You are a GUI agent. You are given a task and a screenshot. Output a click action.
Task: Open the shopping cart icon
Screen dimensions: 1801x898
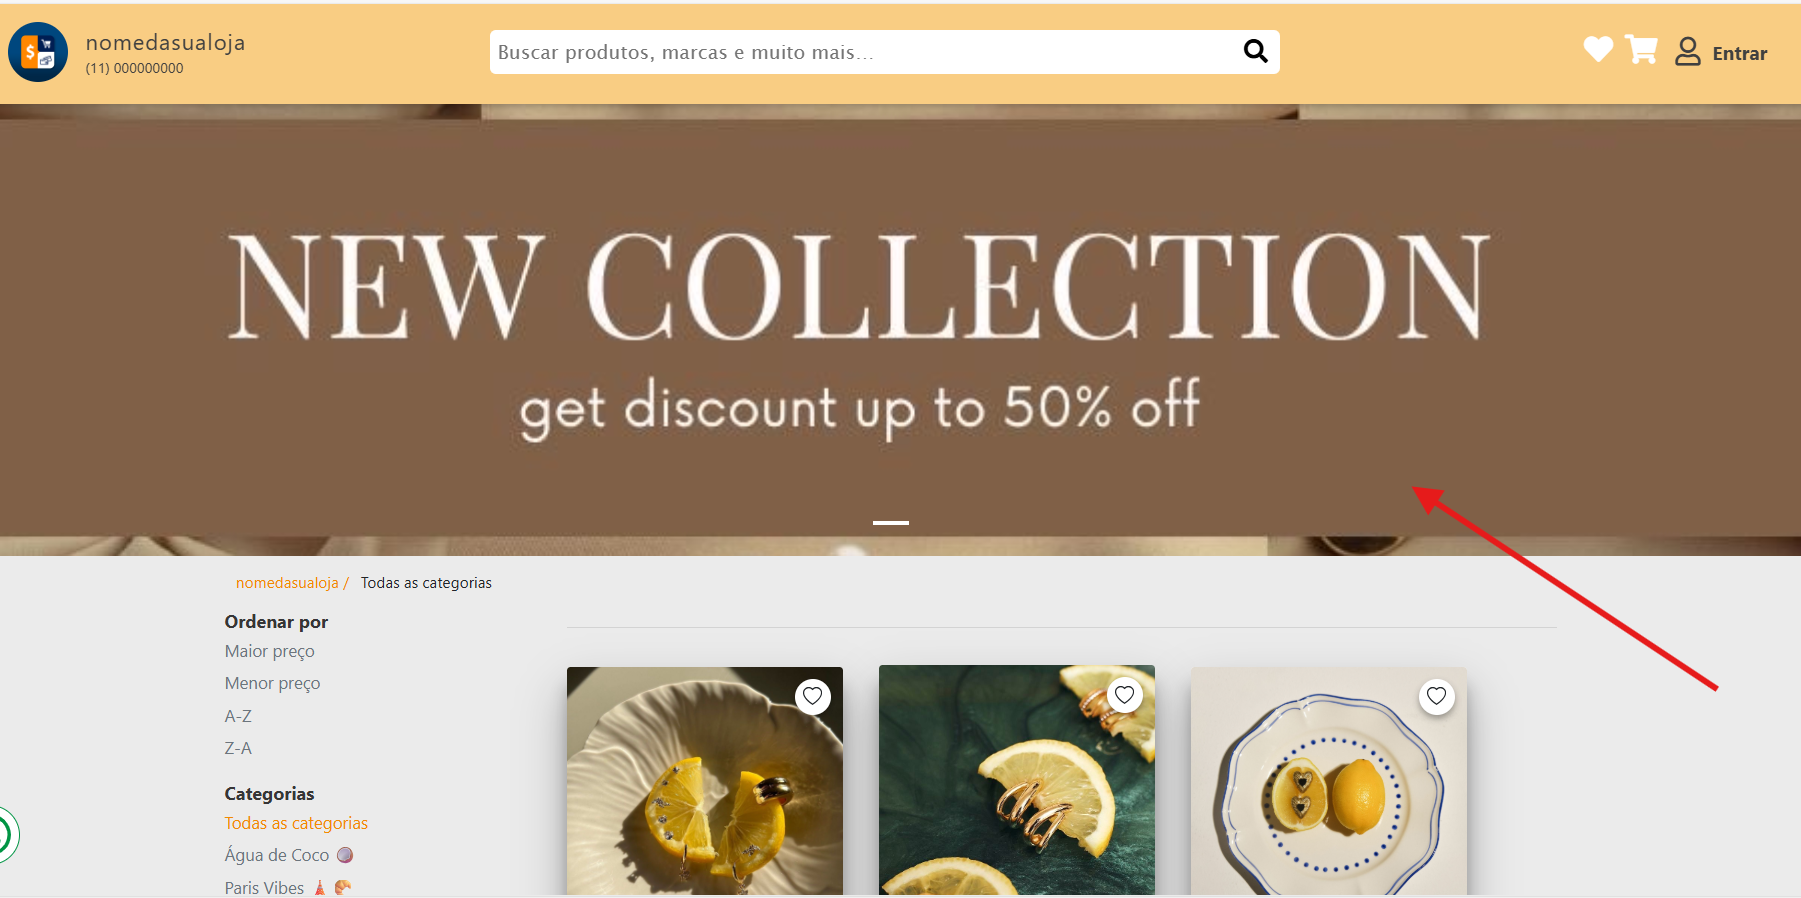point(1641,49)
